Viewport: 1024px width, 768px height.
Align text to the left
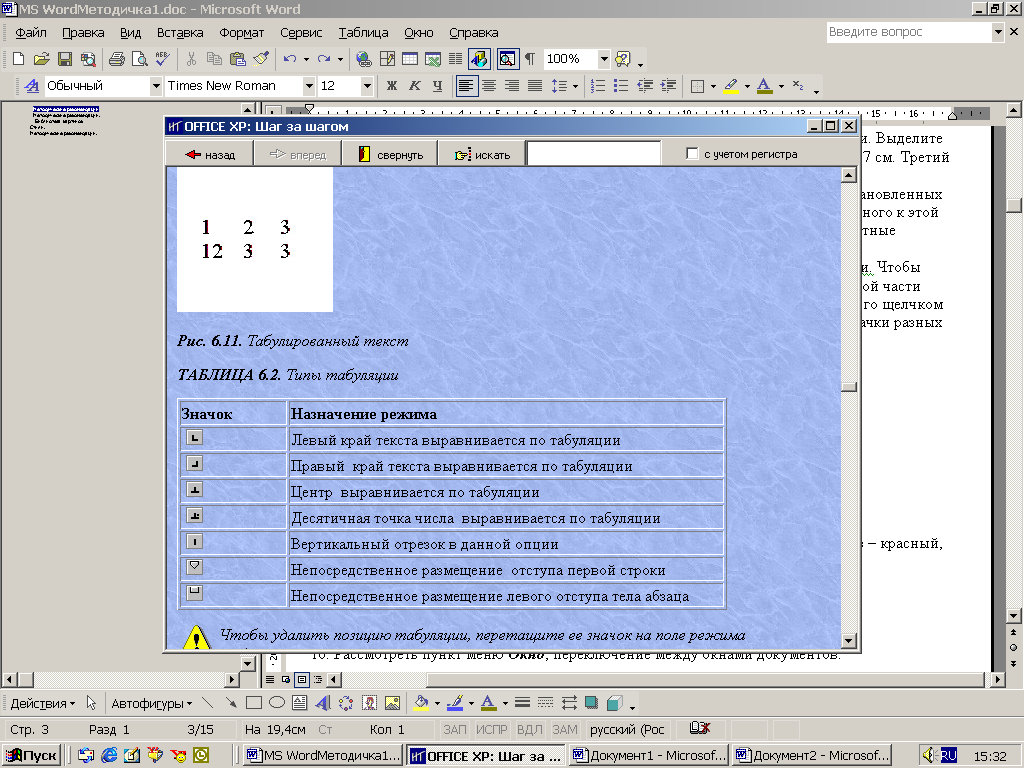466,86
